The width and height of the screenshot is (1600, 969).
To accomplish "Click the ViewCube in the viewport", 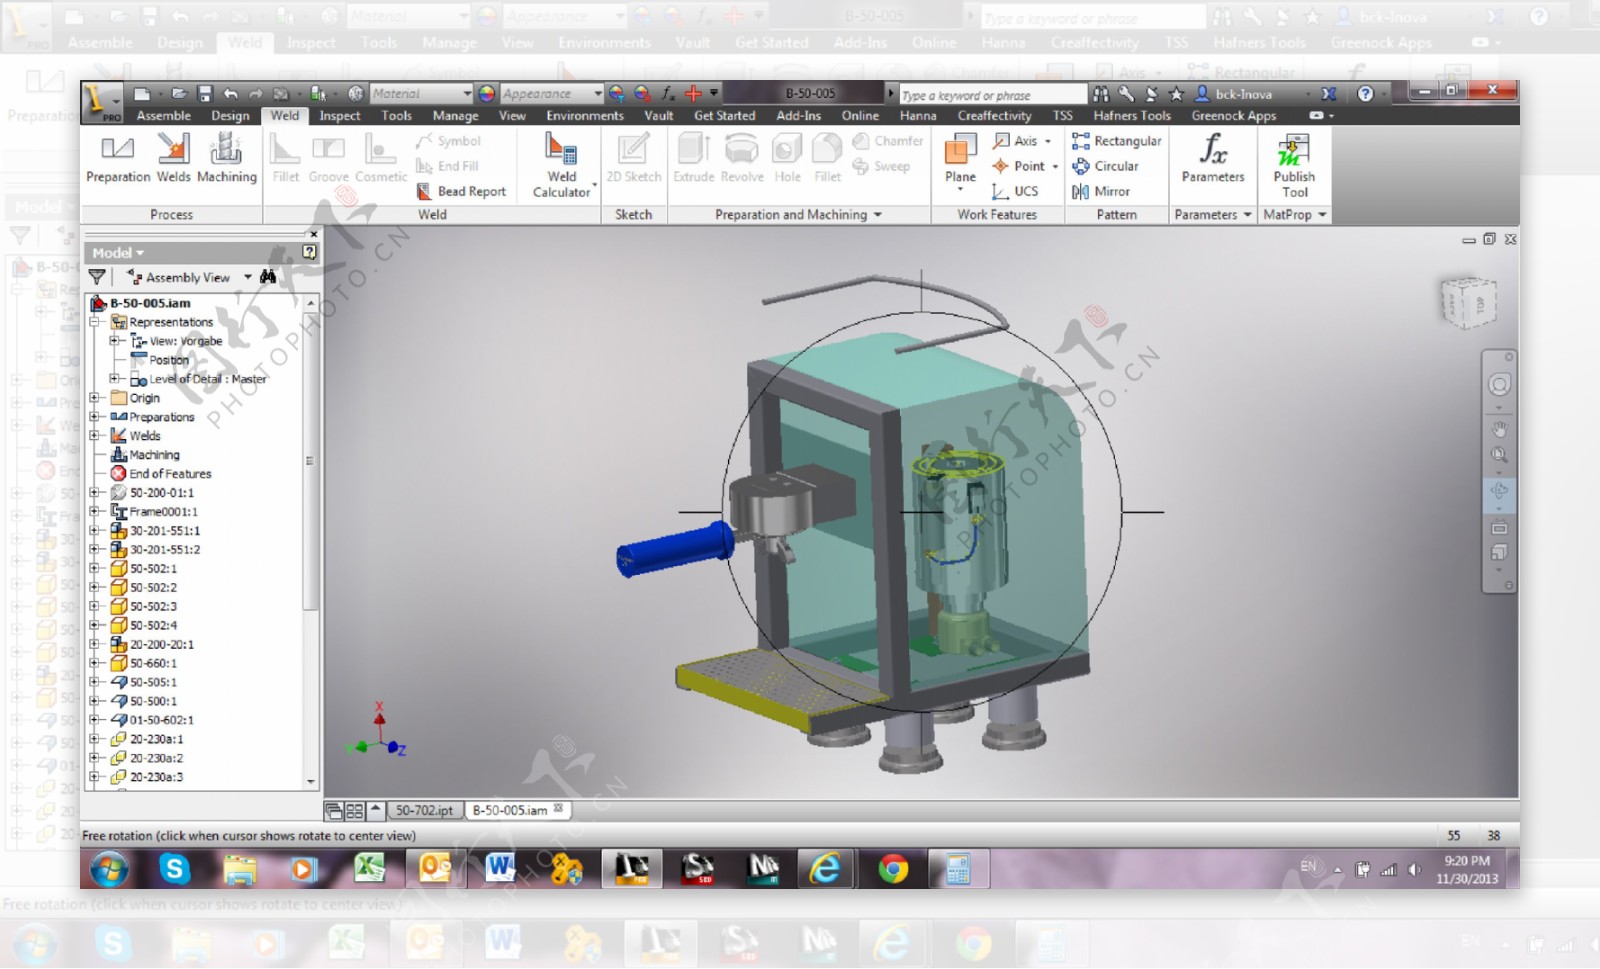I will tap(1468, 303).
